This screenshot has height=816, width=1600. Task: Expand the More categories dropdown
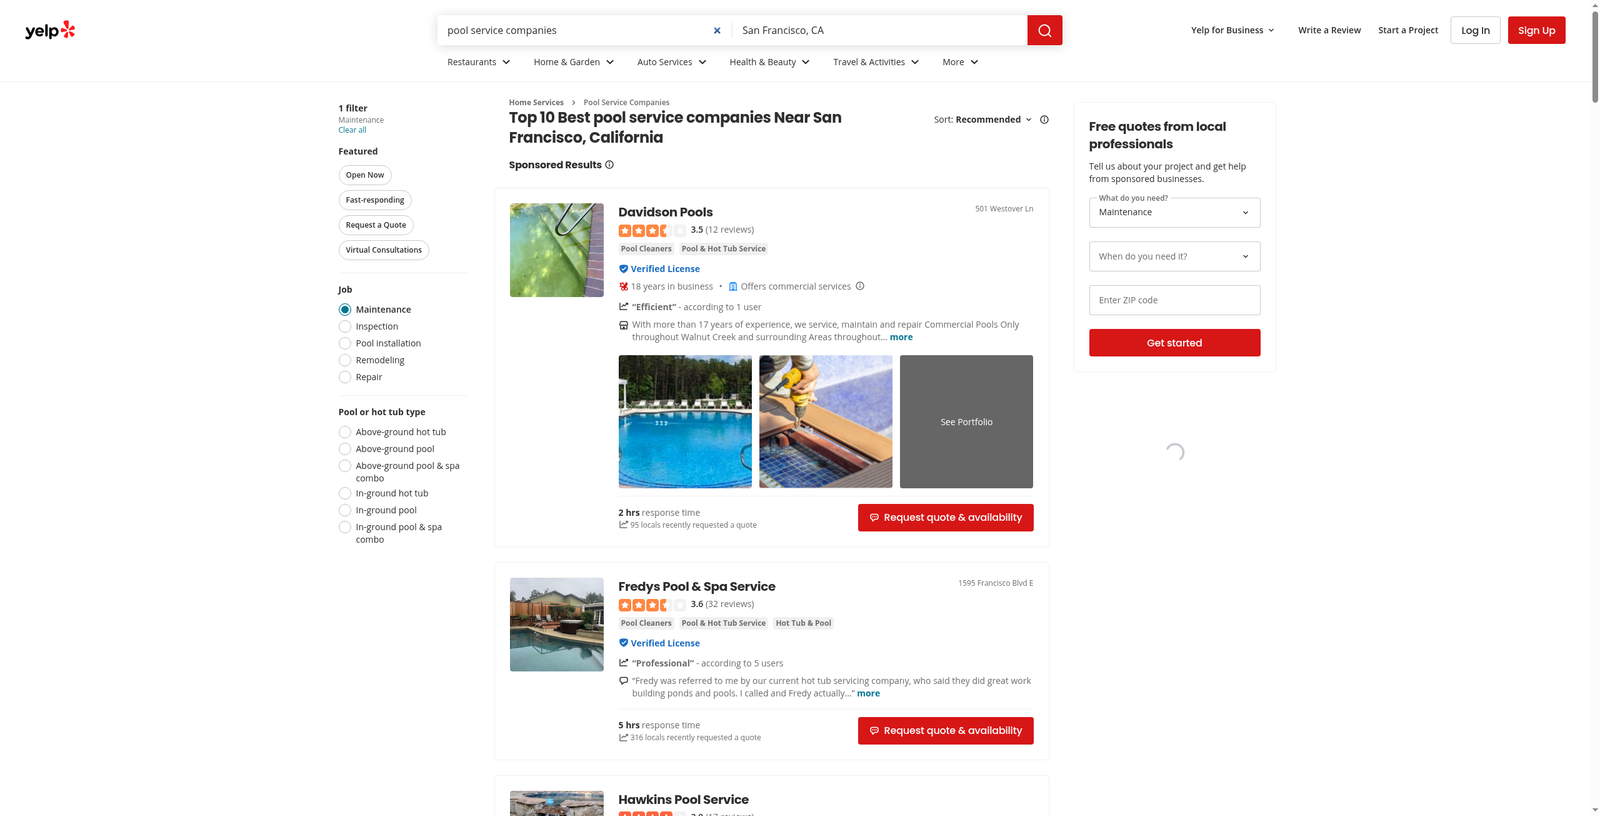960,62
